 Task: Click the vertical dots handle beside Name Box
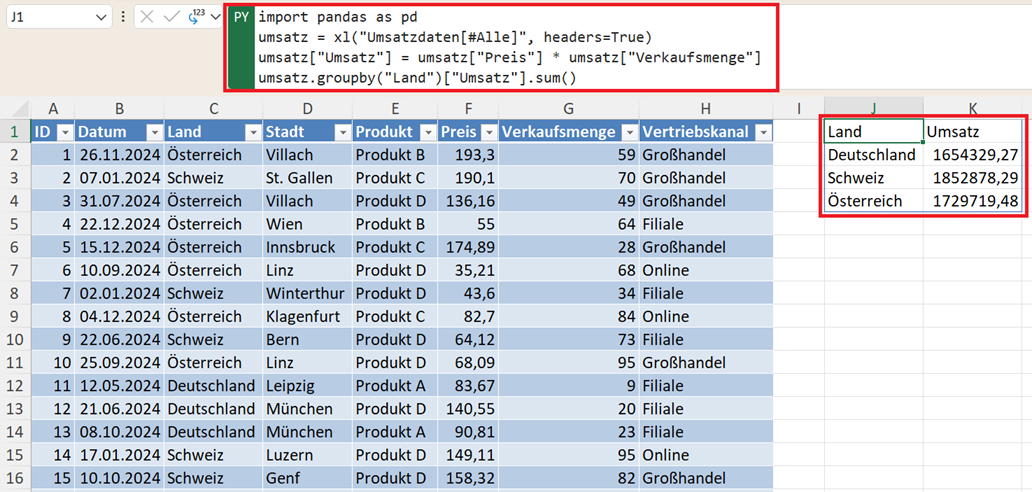[x=123, y=17]
